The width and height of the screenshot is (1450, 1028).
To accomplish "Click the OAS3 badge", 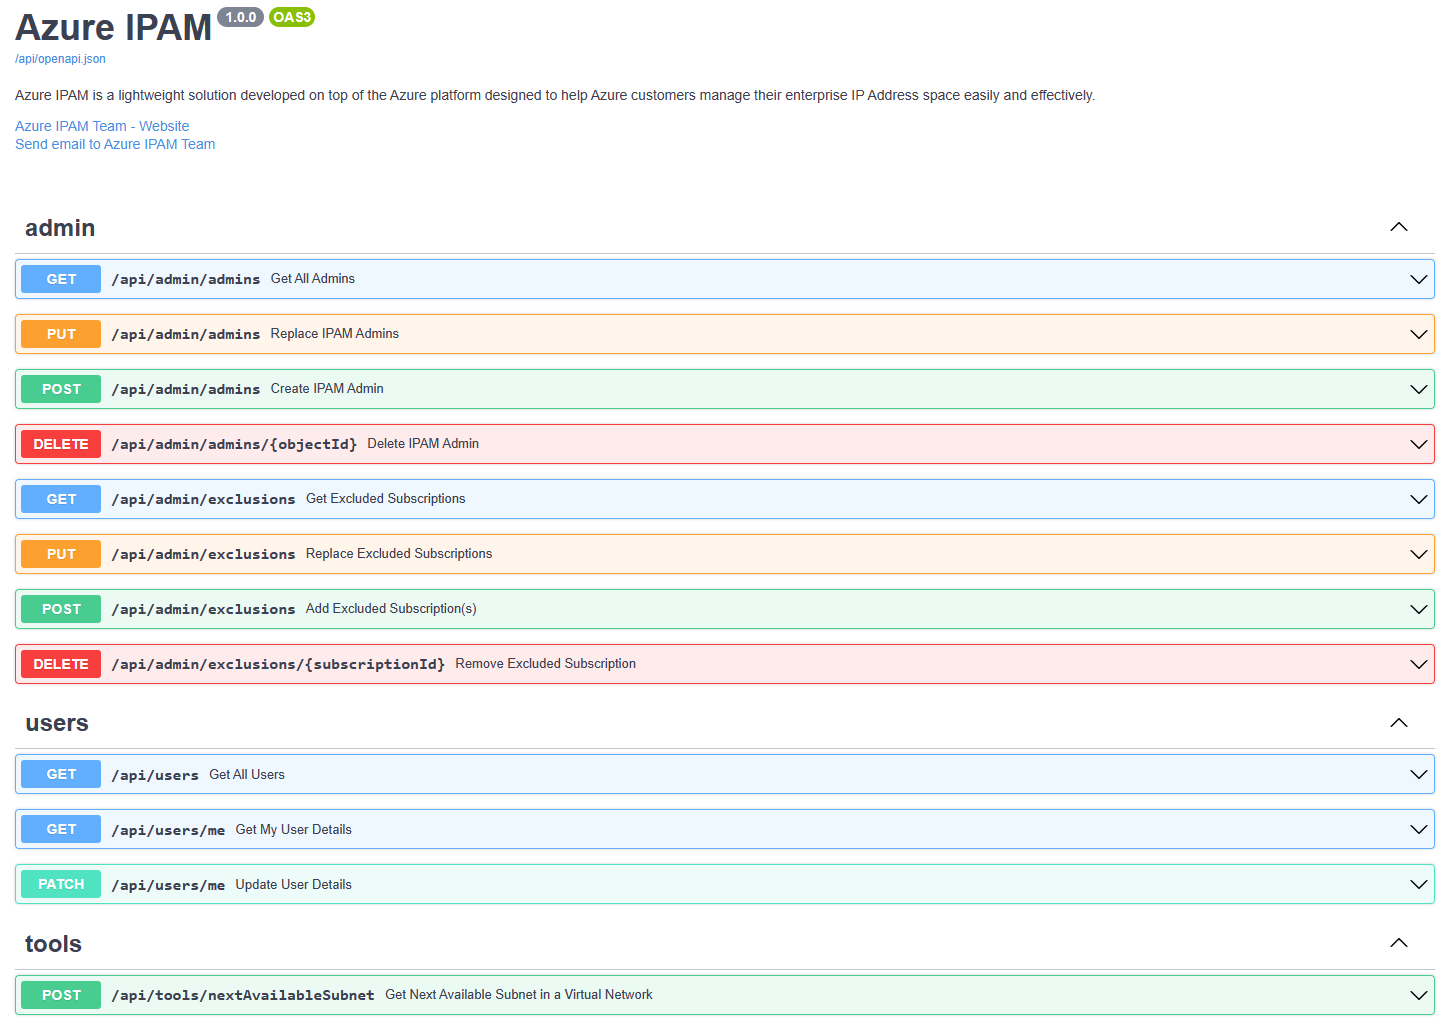I will (292, 17).
